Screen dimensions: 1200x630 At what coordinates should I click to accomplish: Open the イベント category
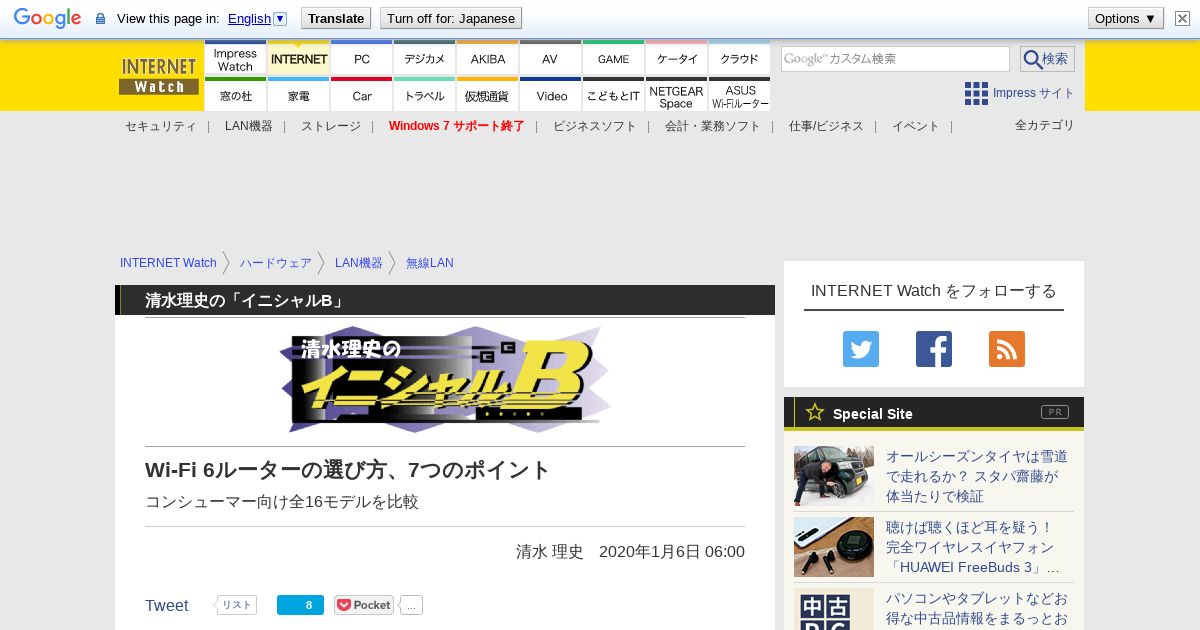point(916,126)
